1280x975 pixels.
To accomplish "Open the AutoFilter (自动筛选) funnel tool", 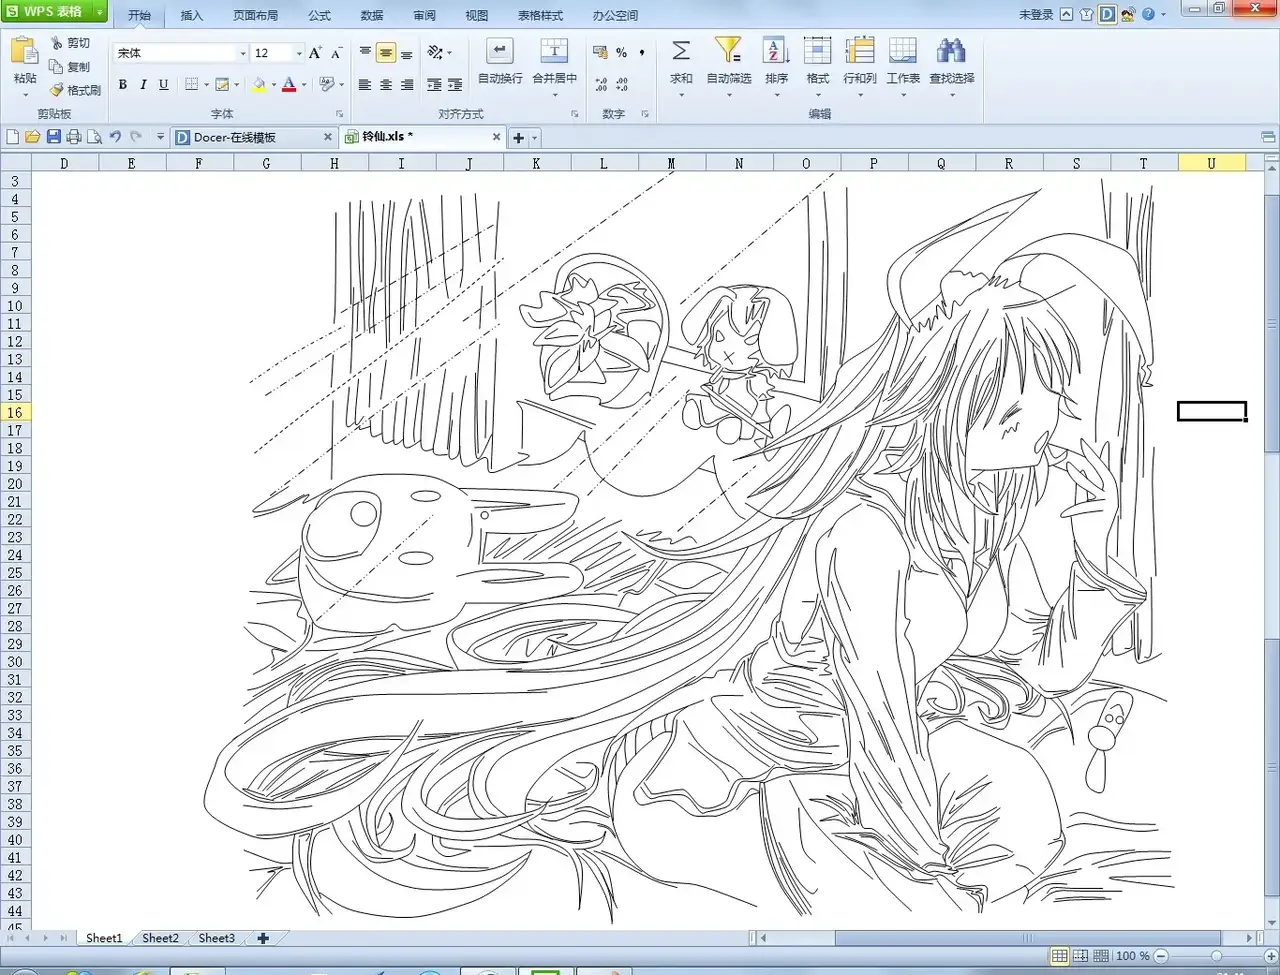I will (x=728, y=51).
